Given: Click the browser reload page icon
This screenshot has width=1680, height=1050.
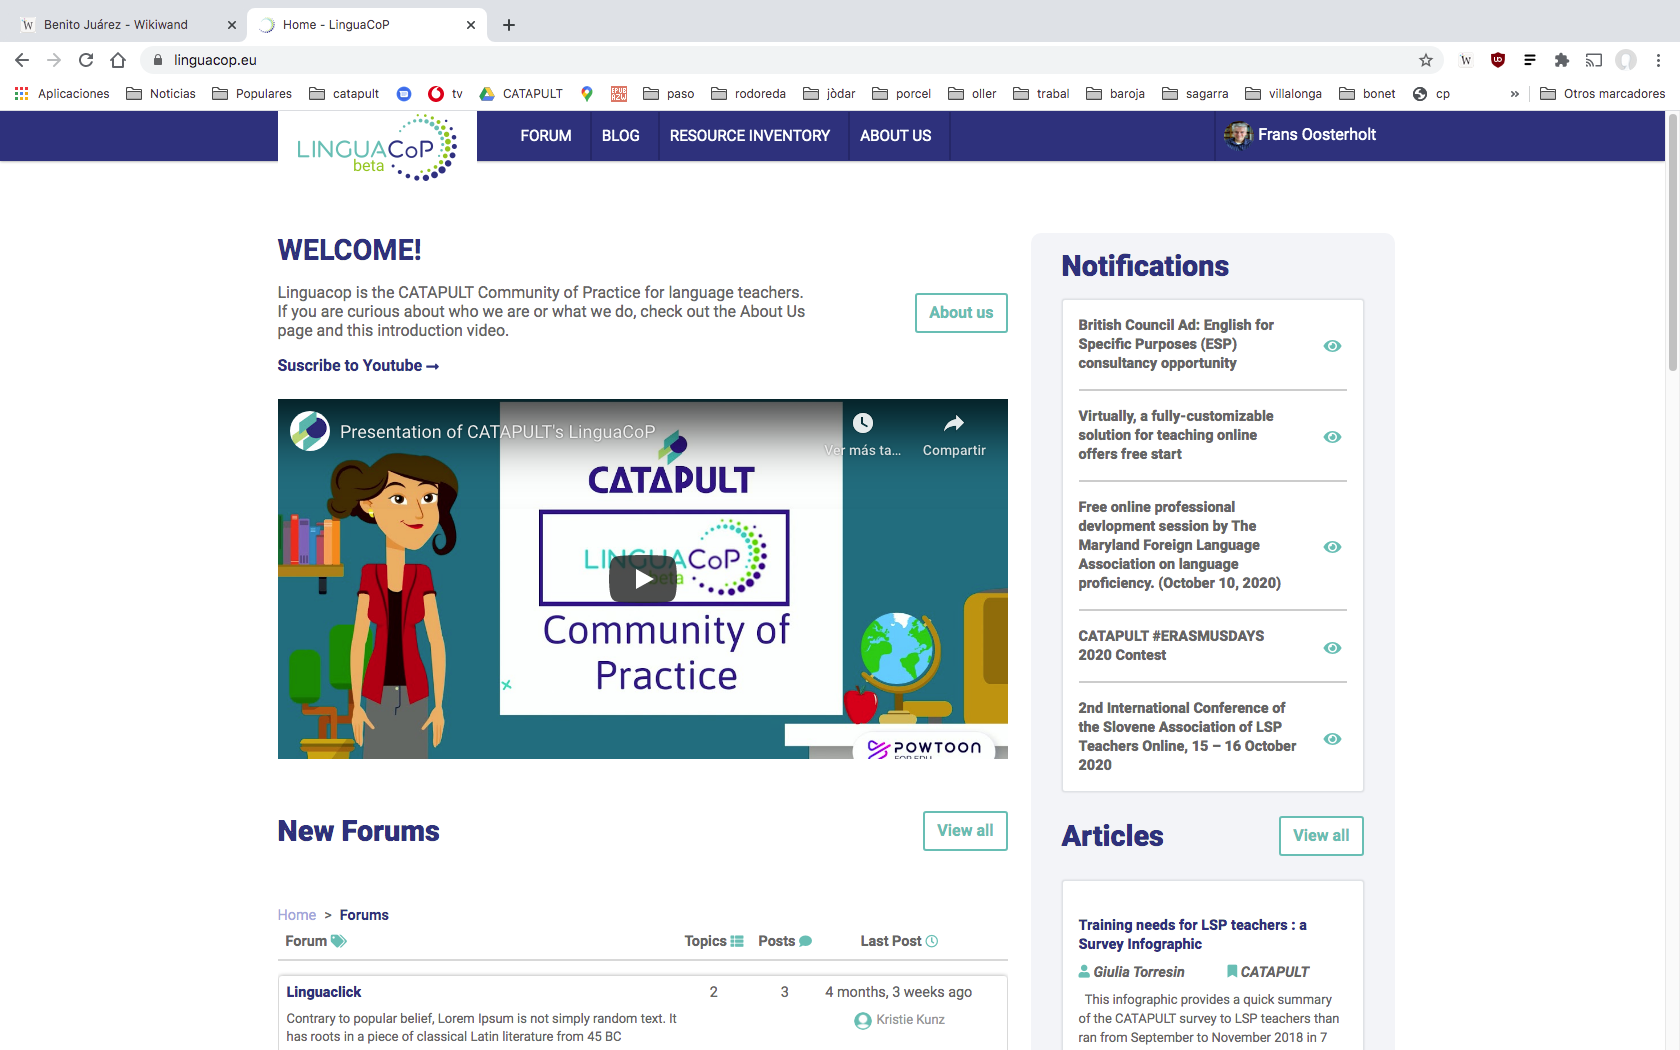Looking at the screenshot, I should tap(86, 60).
